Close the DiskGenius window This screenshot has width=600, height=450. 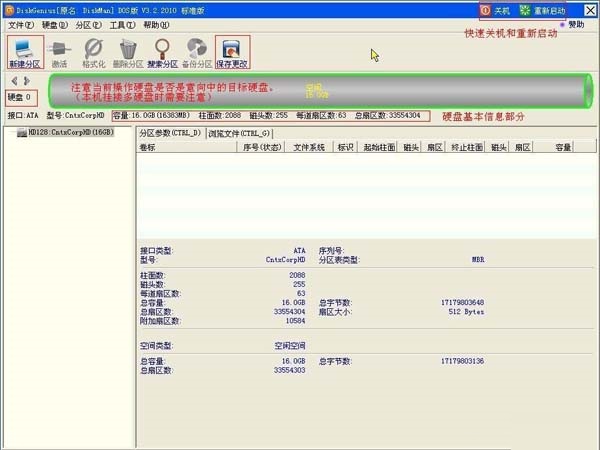pyautogui.click(x=590, y=10)
